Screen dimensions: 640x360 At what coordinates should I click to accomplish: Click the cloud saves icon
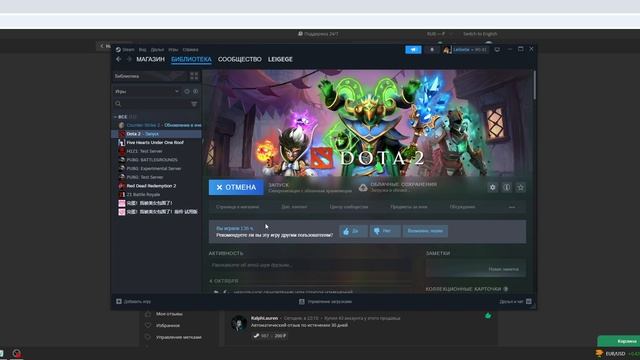(363, 188)
